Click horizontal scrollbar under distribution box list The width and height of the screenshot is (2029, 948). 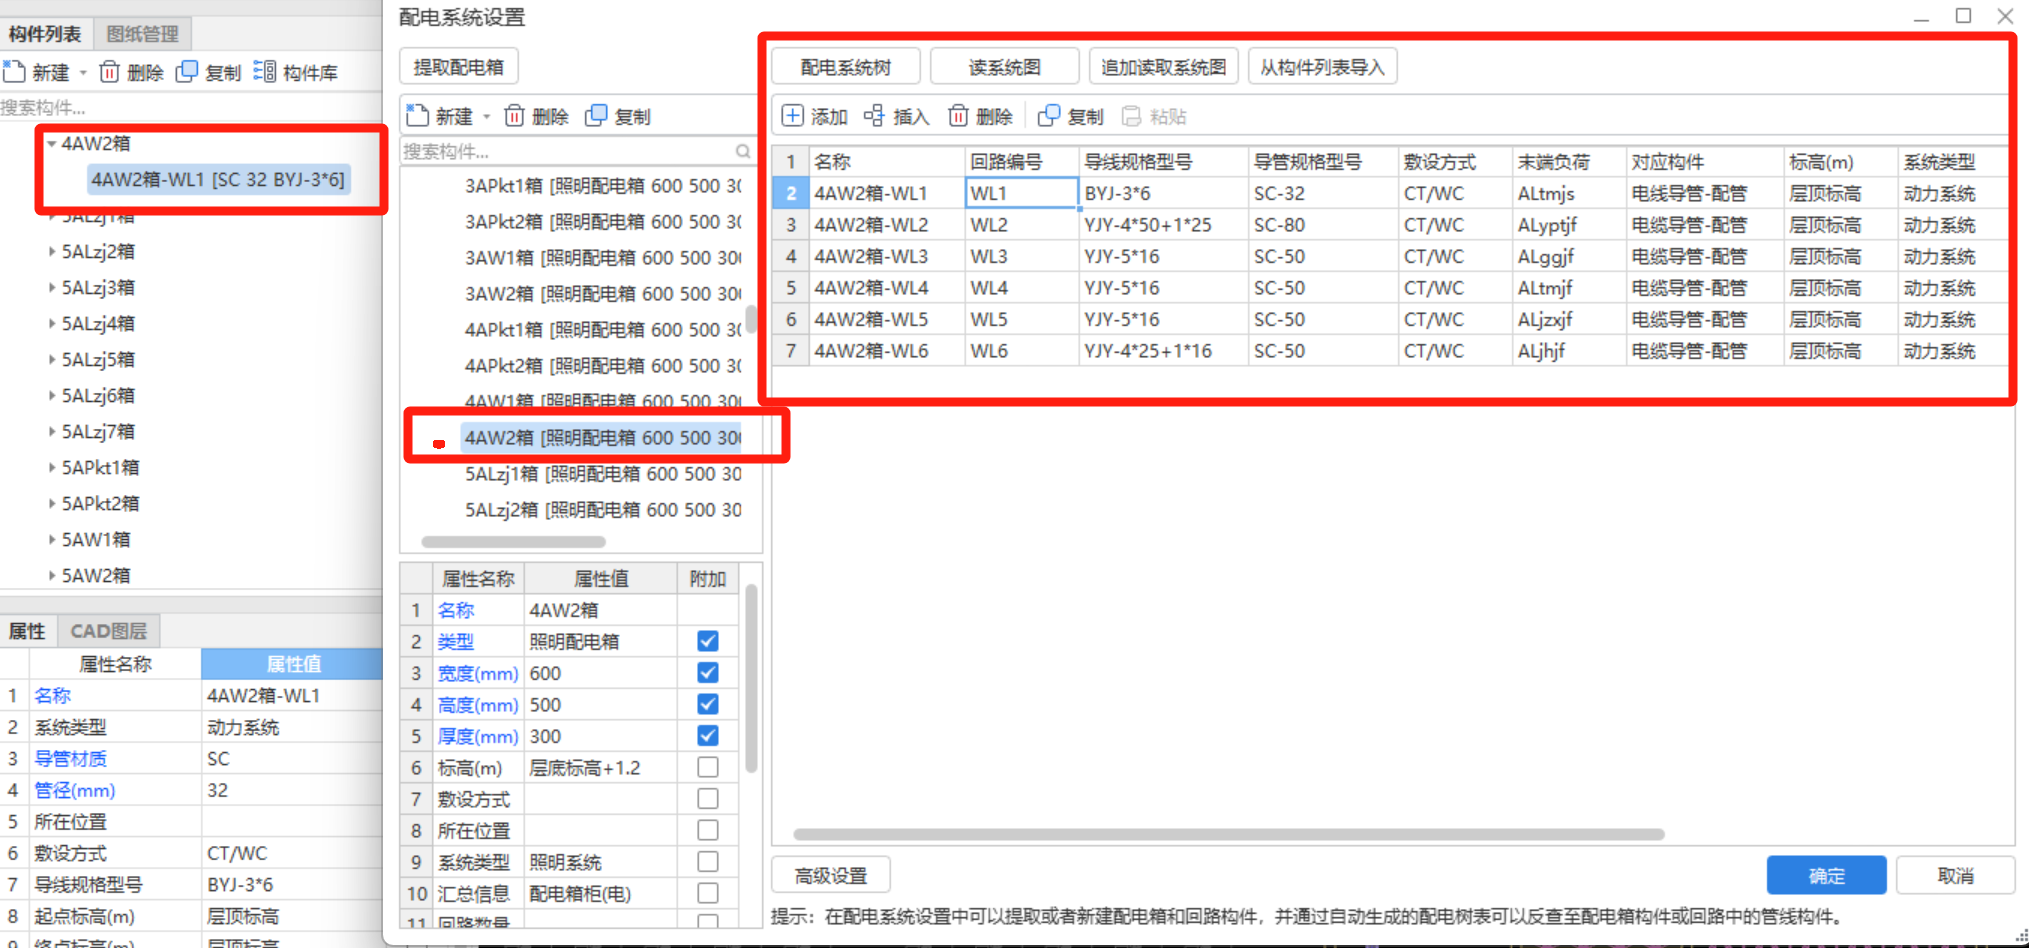(x=513, y=542)
